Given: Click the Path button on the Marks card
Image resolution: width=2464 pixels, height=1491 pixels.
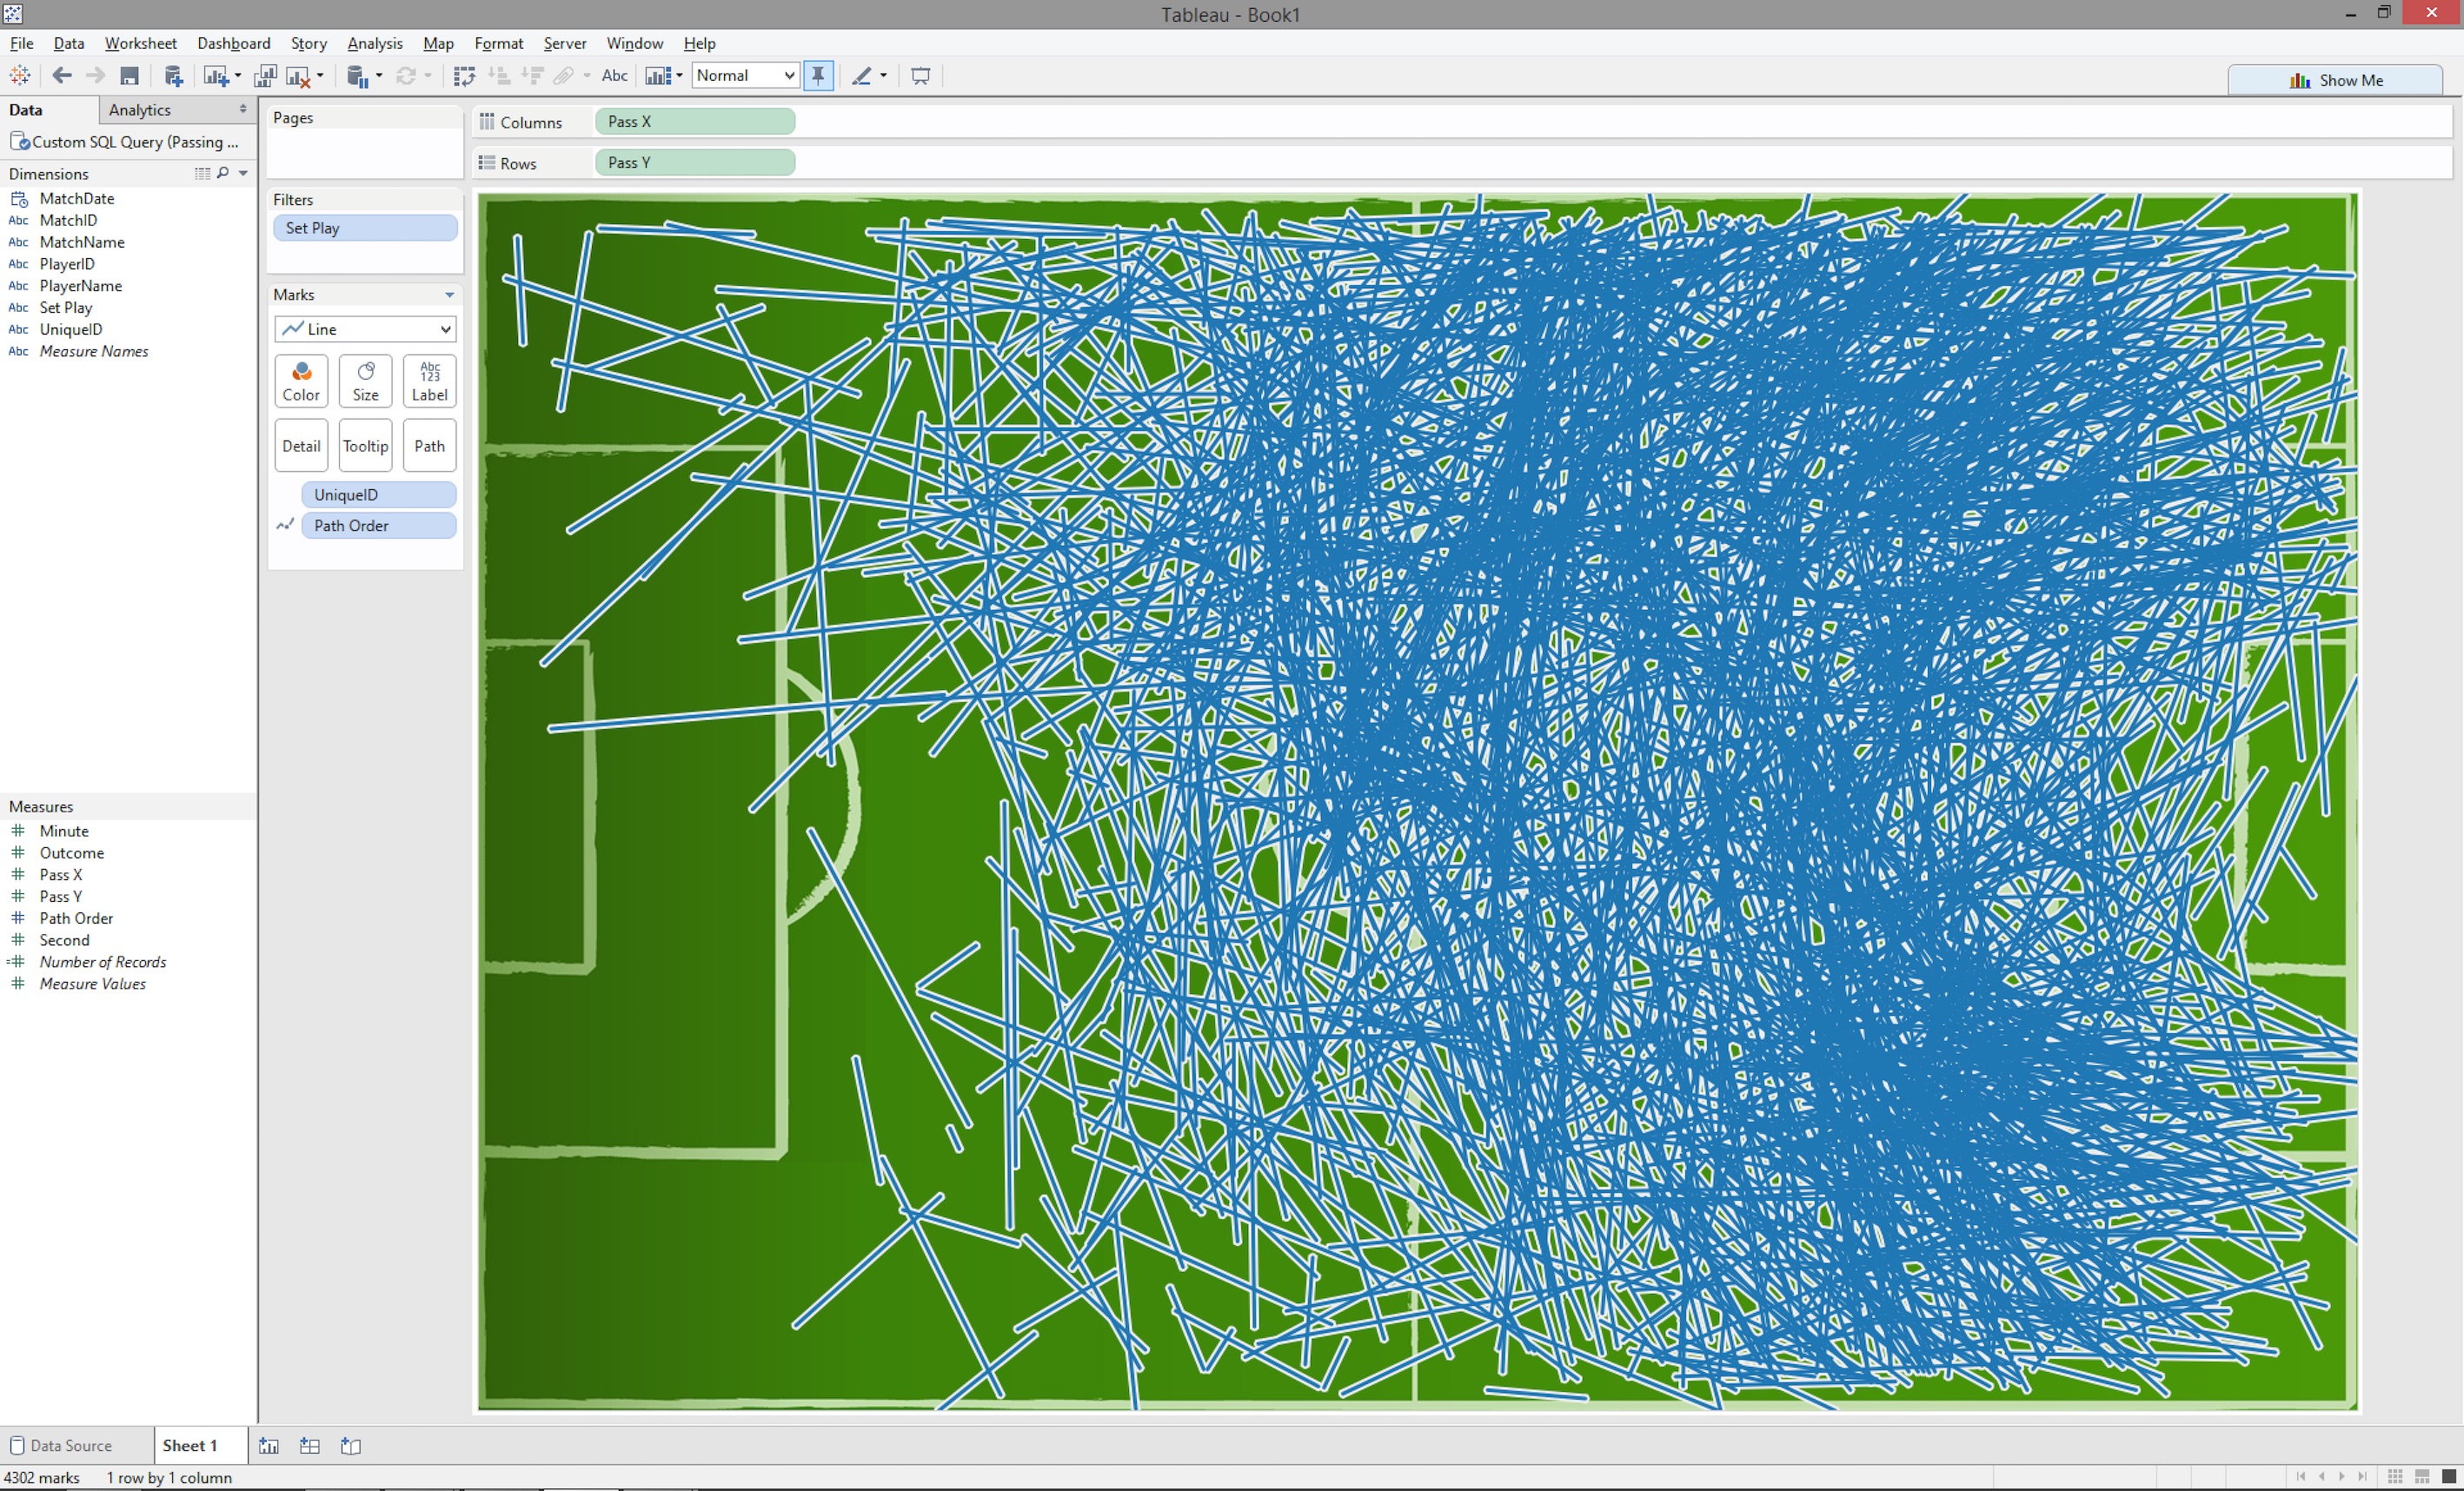Looking at the screenshot, I should (430, 446).
